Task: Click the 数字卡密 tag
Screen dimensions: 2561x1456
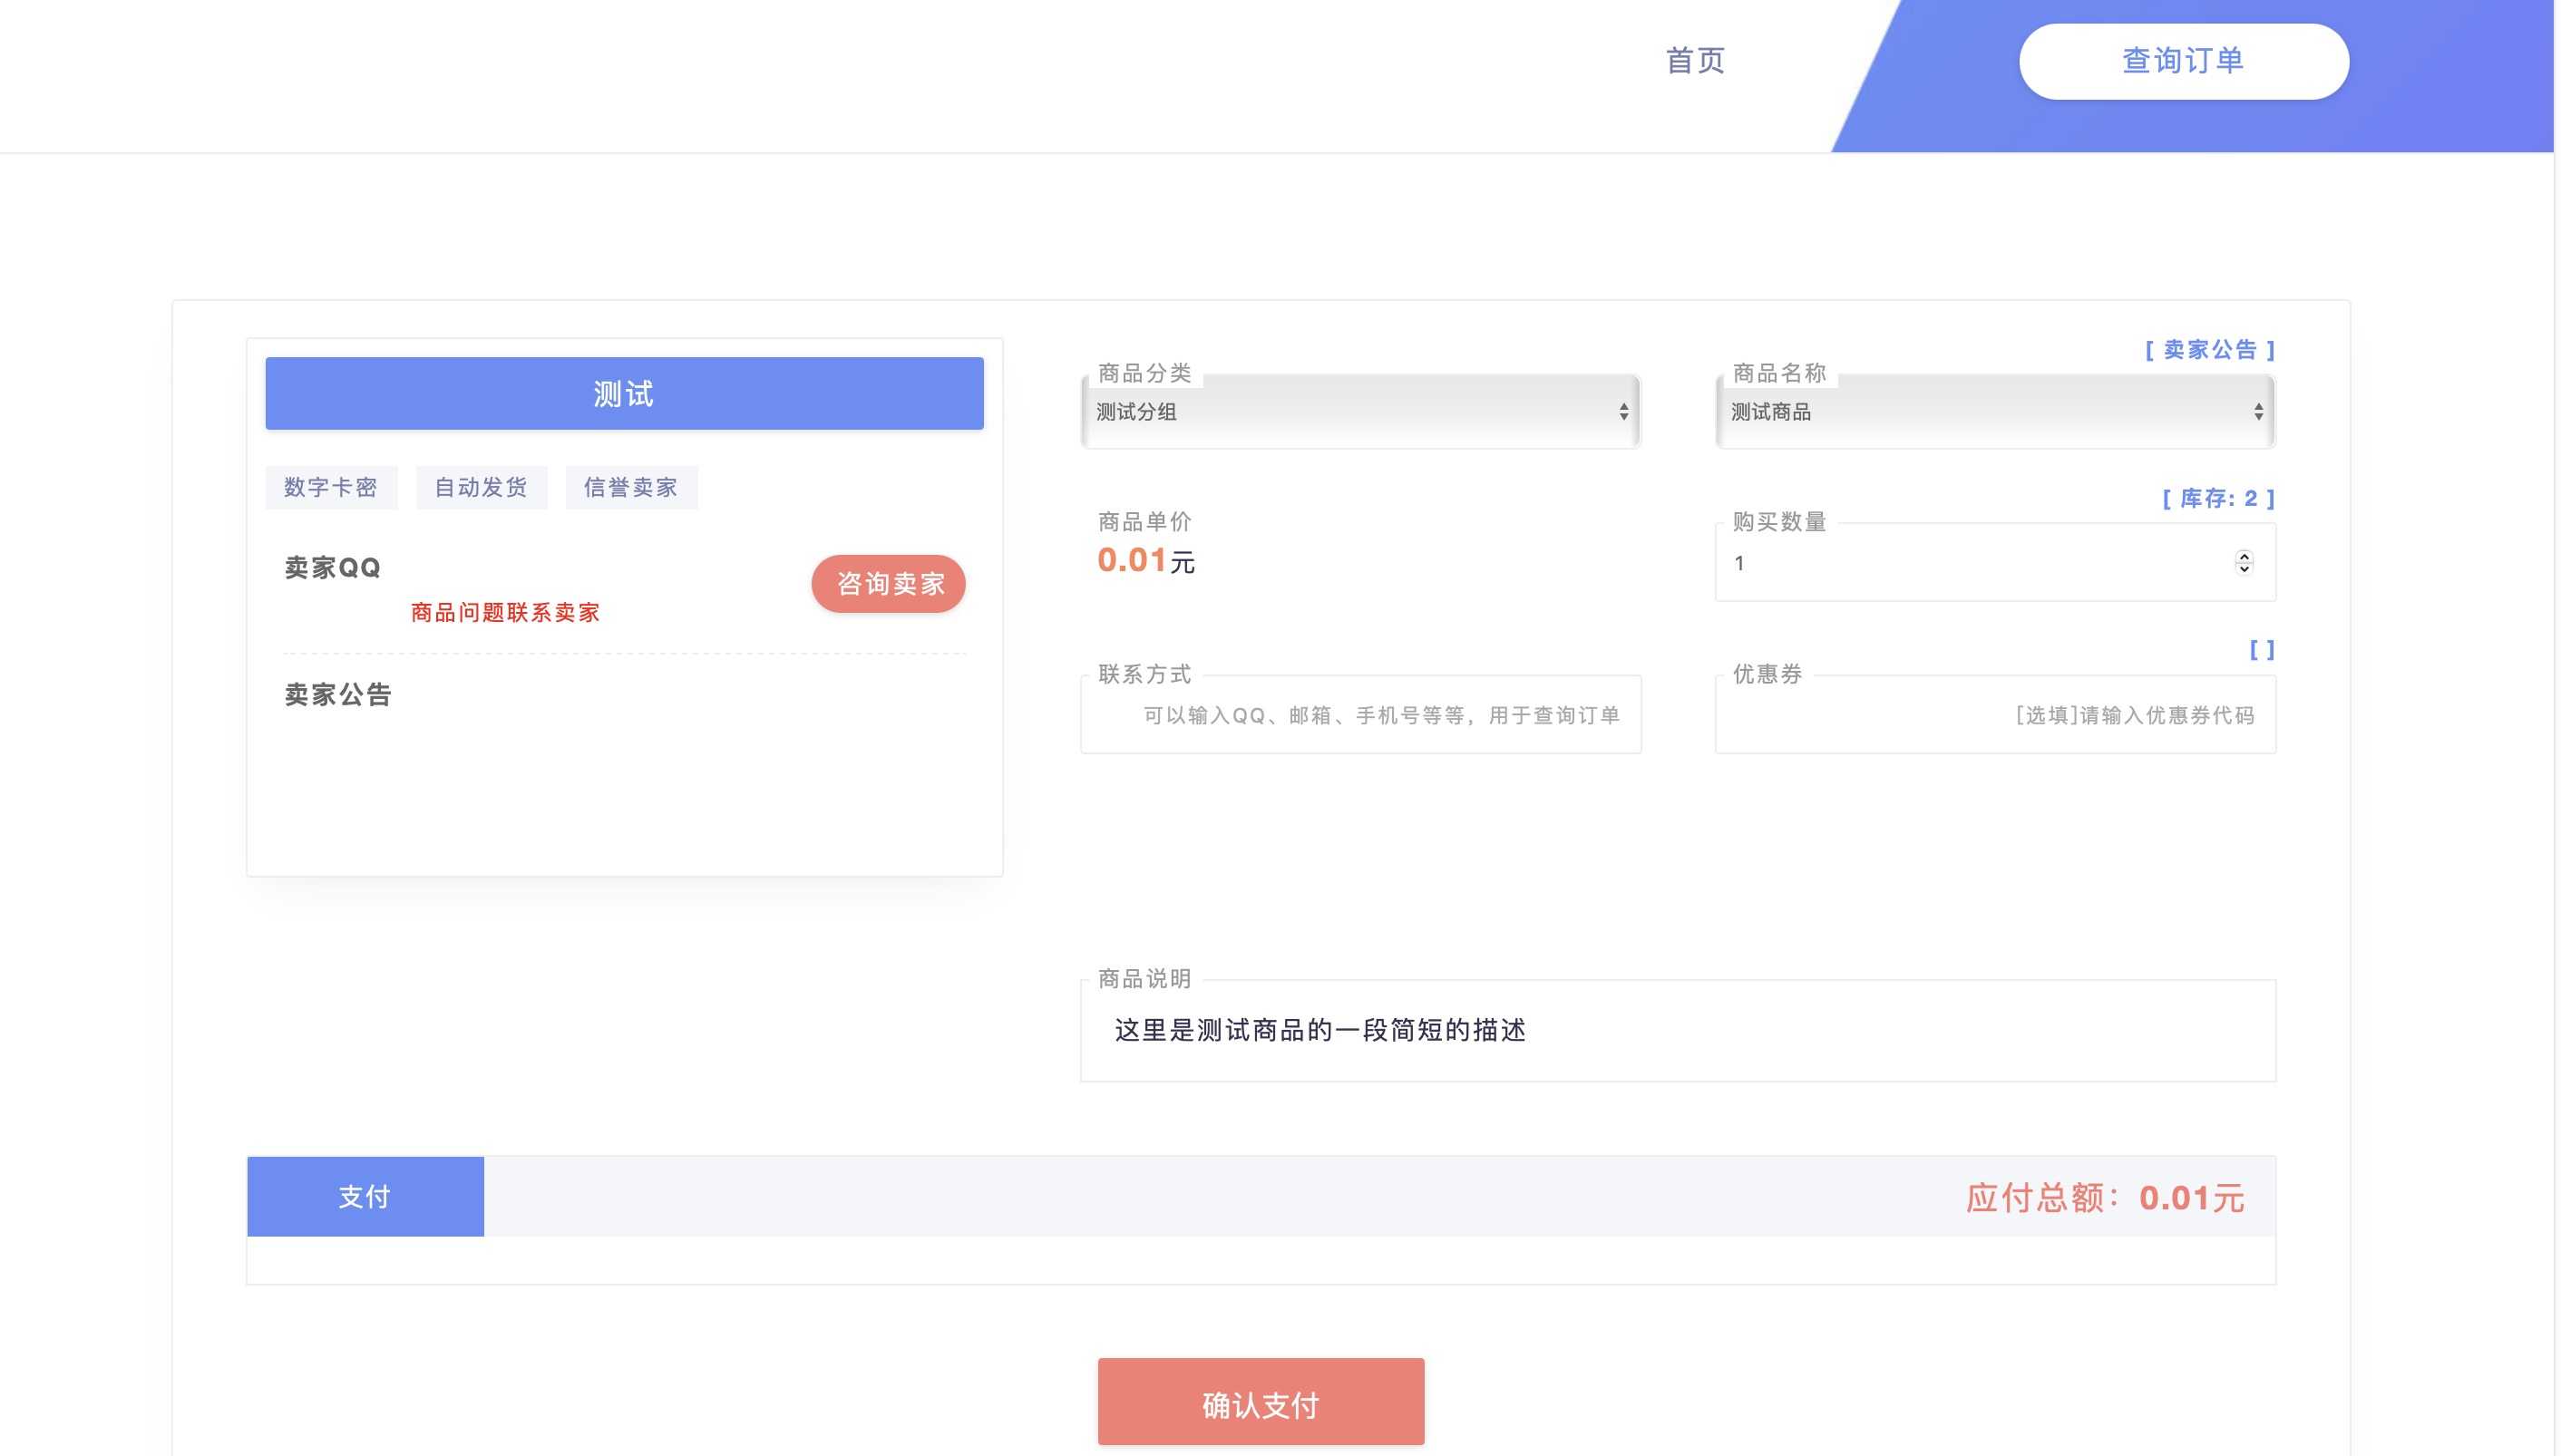Action: [x=331, y=487]
